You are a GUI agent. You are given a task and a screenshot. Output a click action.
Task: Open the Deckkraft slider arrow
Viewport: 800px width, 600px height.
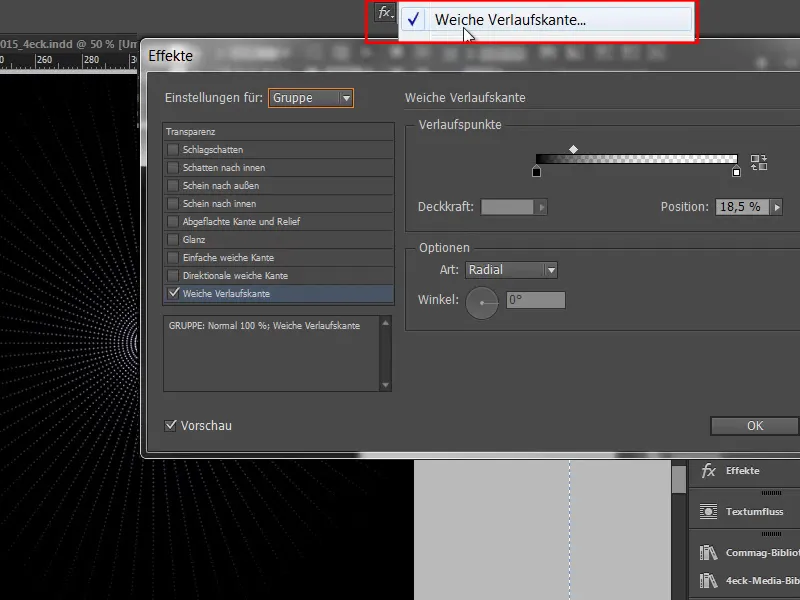pos(541,207)
